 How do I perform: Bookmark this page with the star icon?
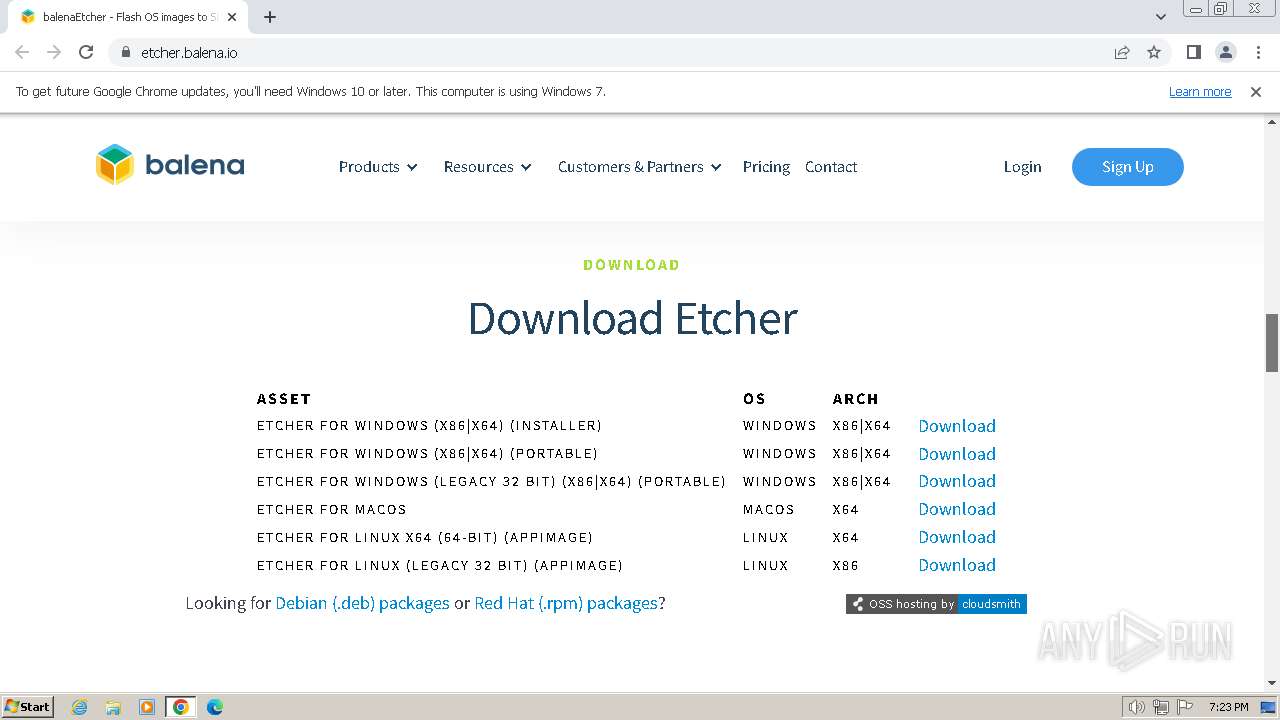pyautogui.click(x=1154, y=52)
